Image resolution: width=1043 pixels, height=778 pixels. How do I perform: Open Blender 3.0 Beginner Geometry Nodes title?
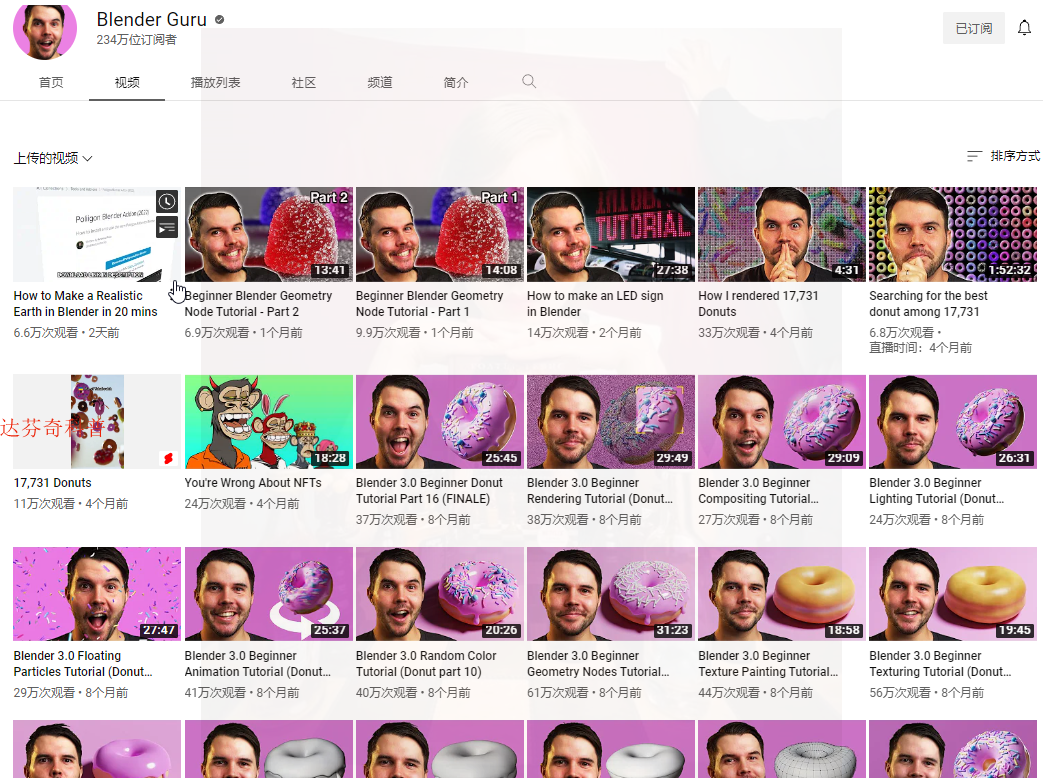pos(598,664)
